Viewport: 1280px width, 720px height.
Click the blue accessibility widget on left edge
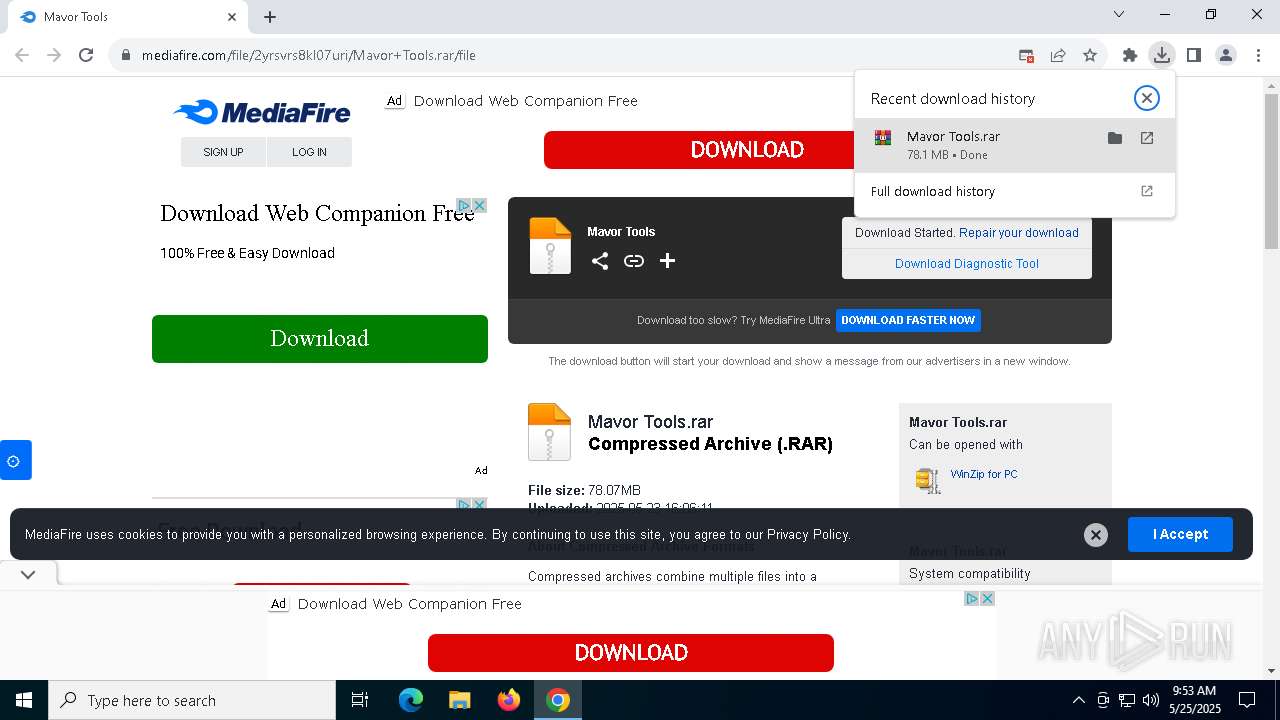pyautogui.click(x=15, y=460)
